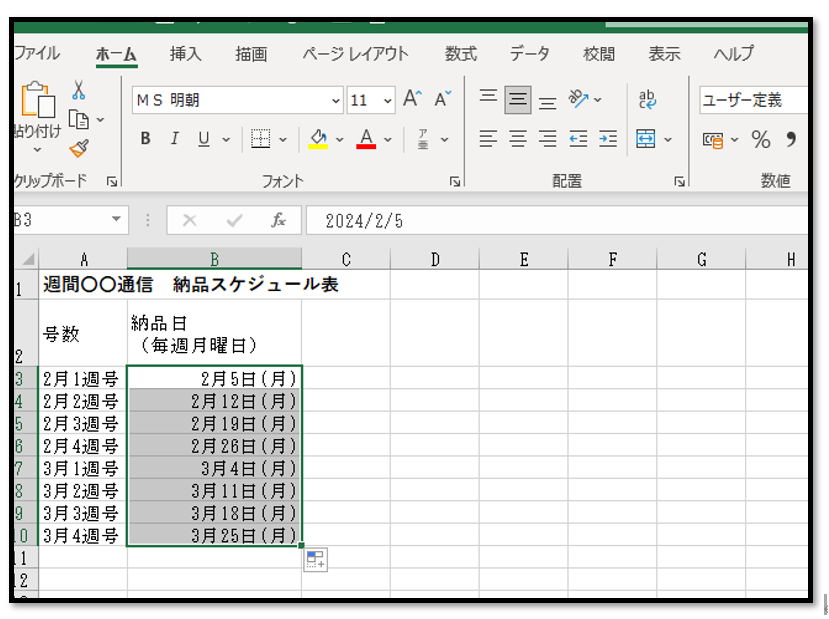Click the Paste clipboard icon
The image size is (829, 619).
tap(38, 99)
